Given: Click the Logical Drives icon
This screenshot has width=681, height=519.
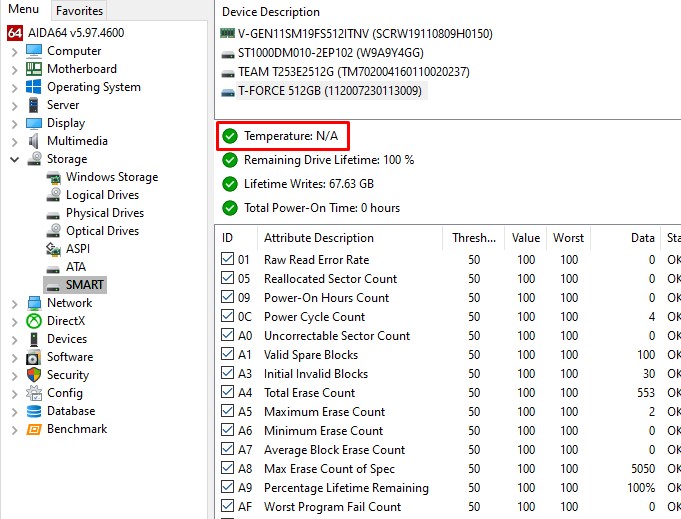Looking at the screenshot, I should point(53,195).
